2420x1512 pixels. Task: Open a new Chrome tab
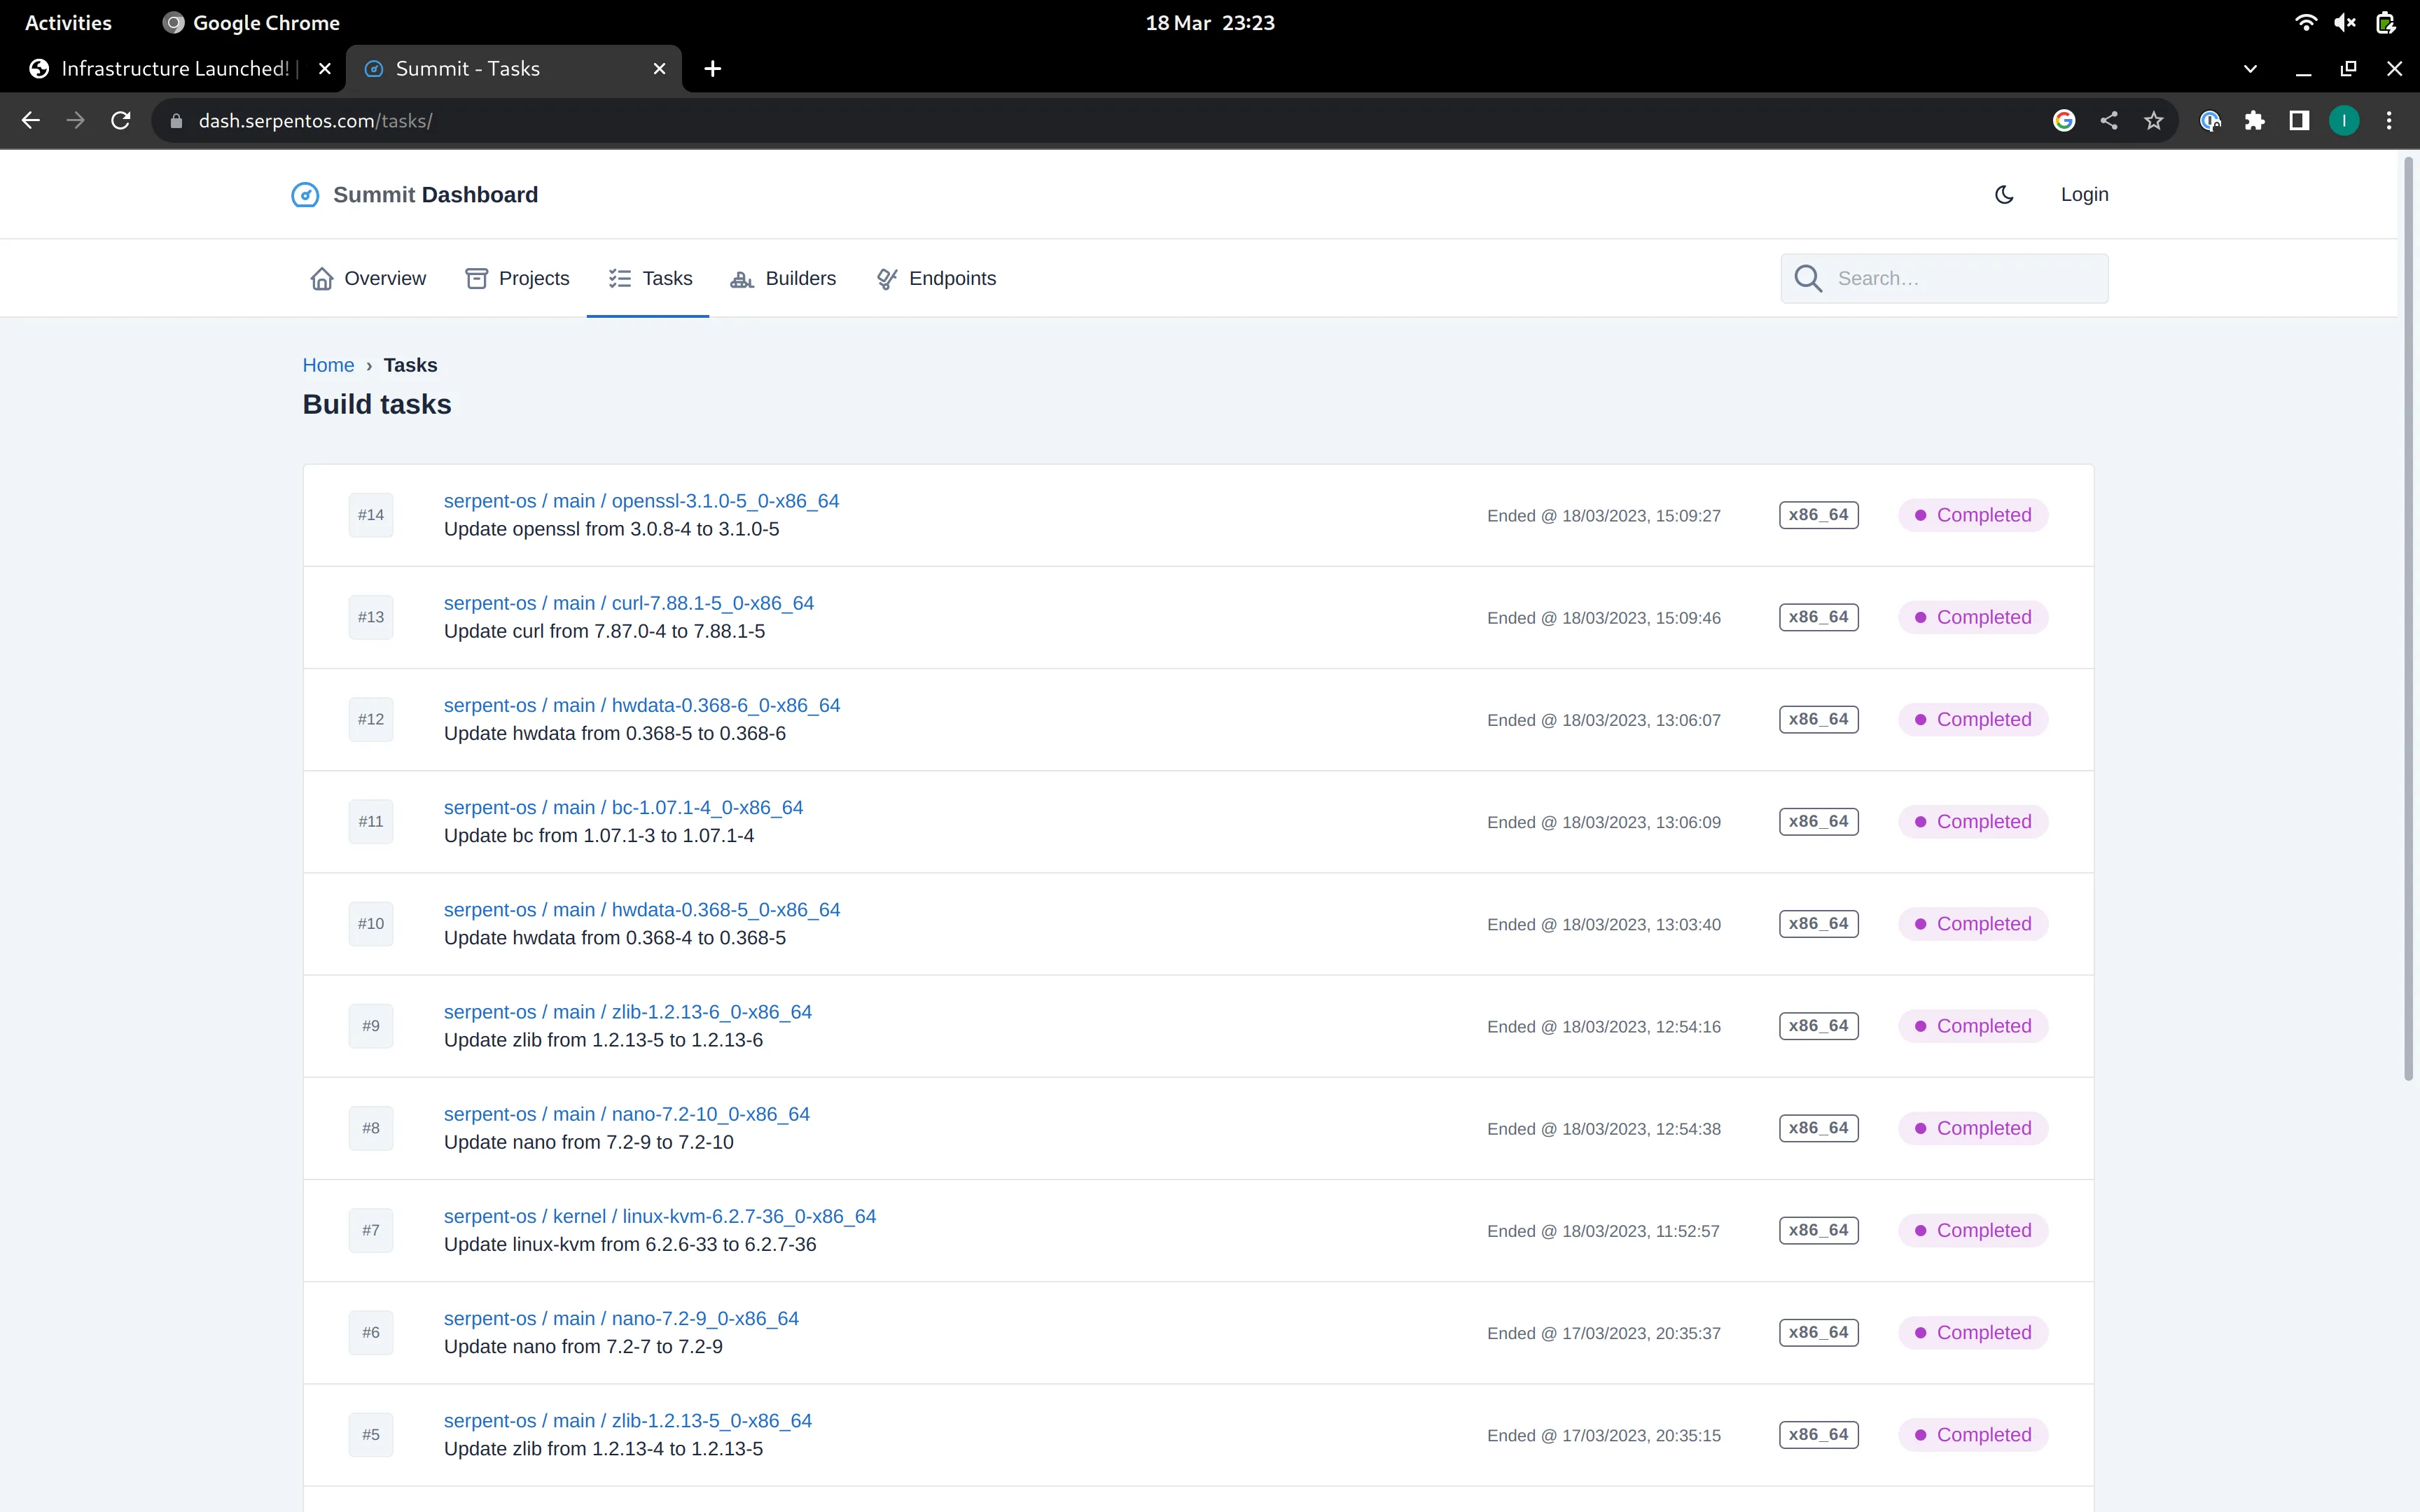[x=712, y=69]
